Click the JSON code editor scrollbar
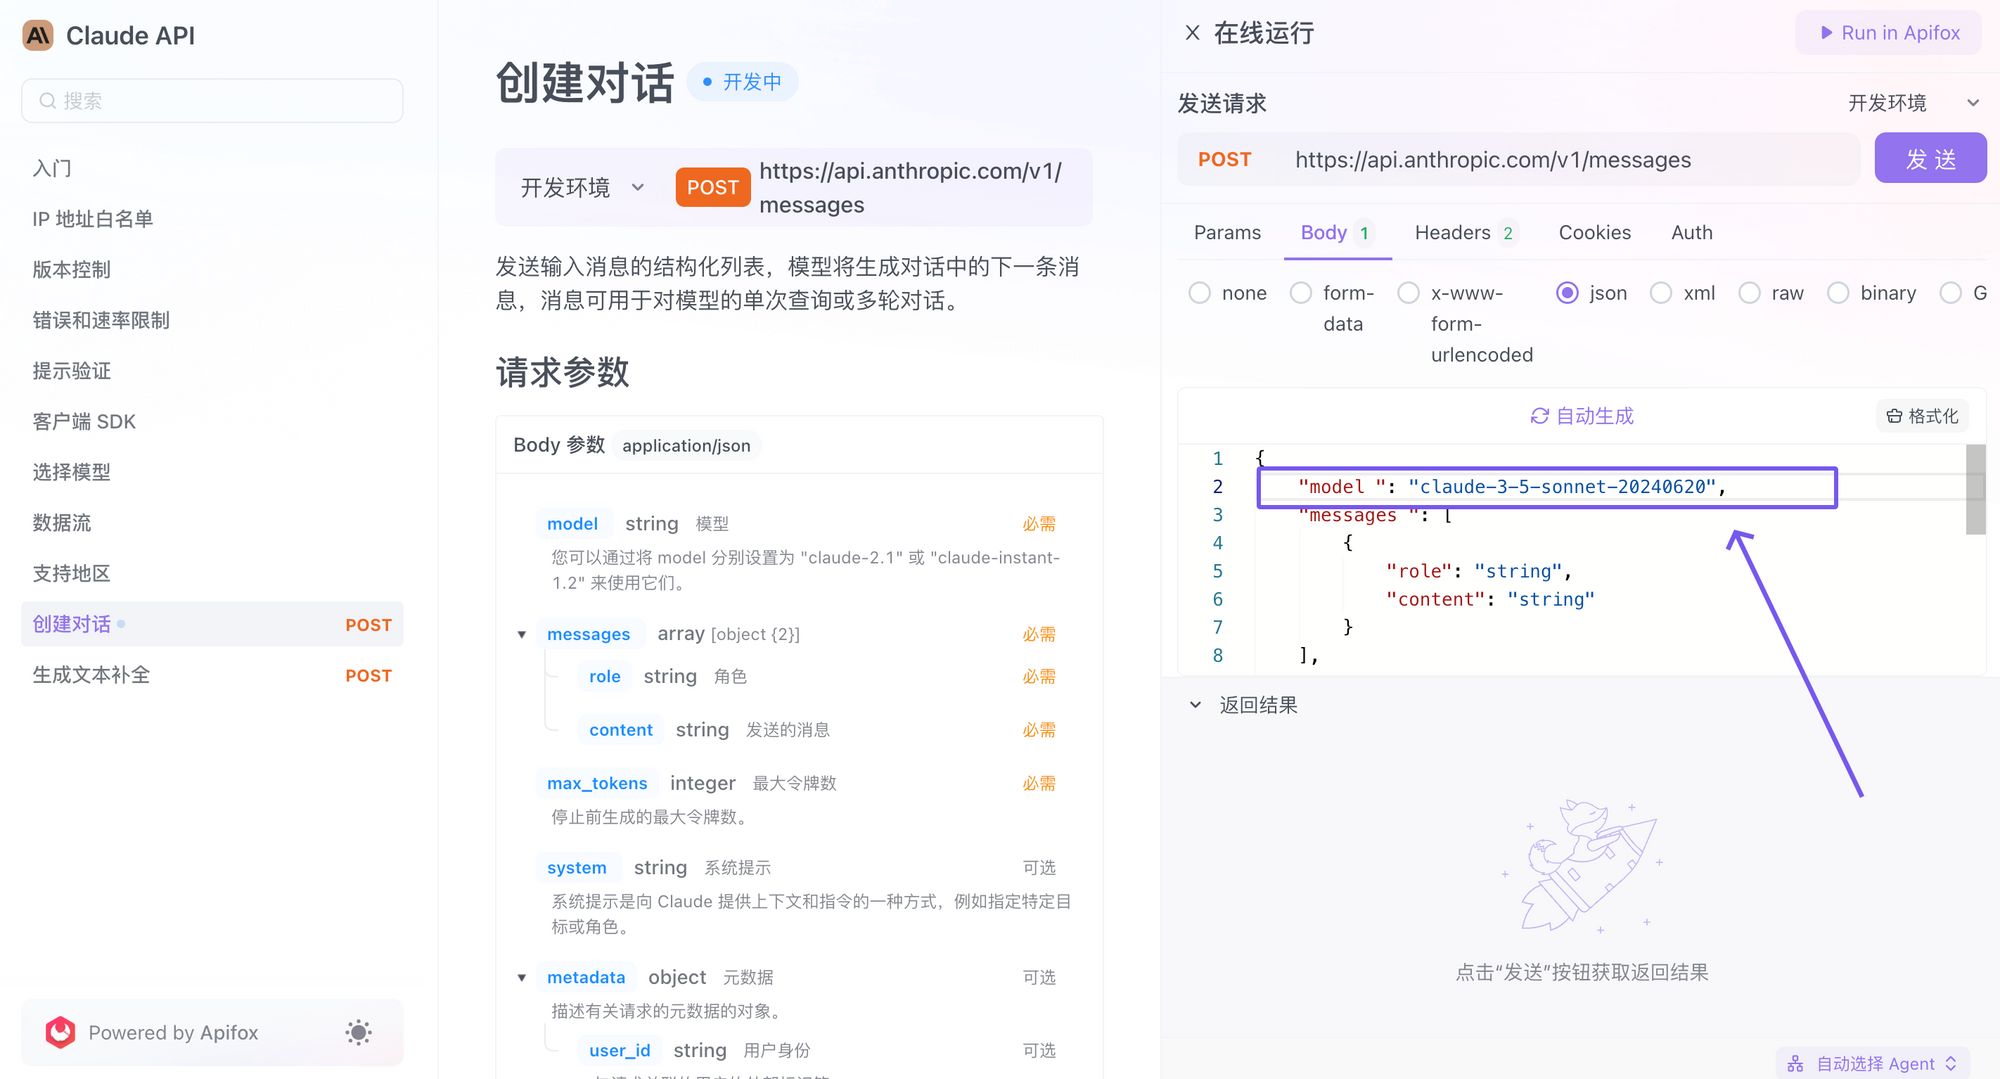The height and width of the screenshot is (1079, 2000). click(x=1975, y=489)
